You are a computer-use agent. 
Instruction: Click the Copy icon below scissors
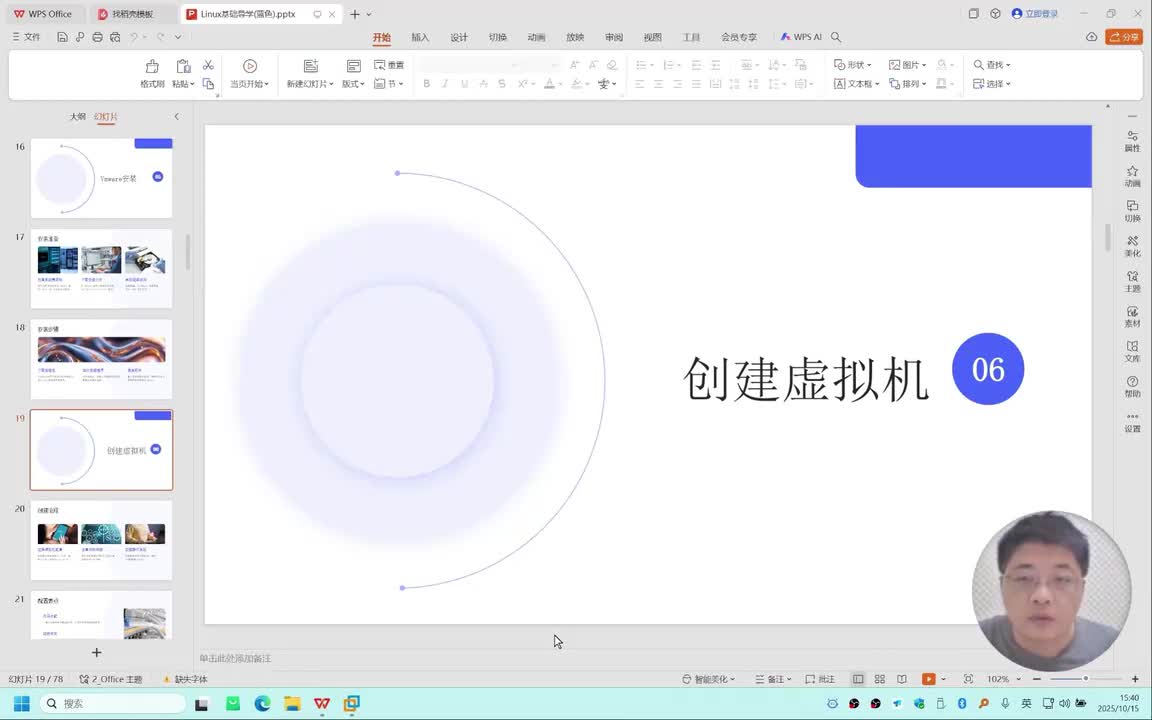[x=209, y=84]
